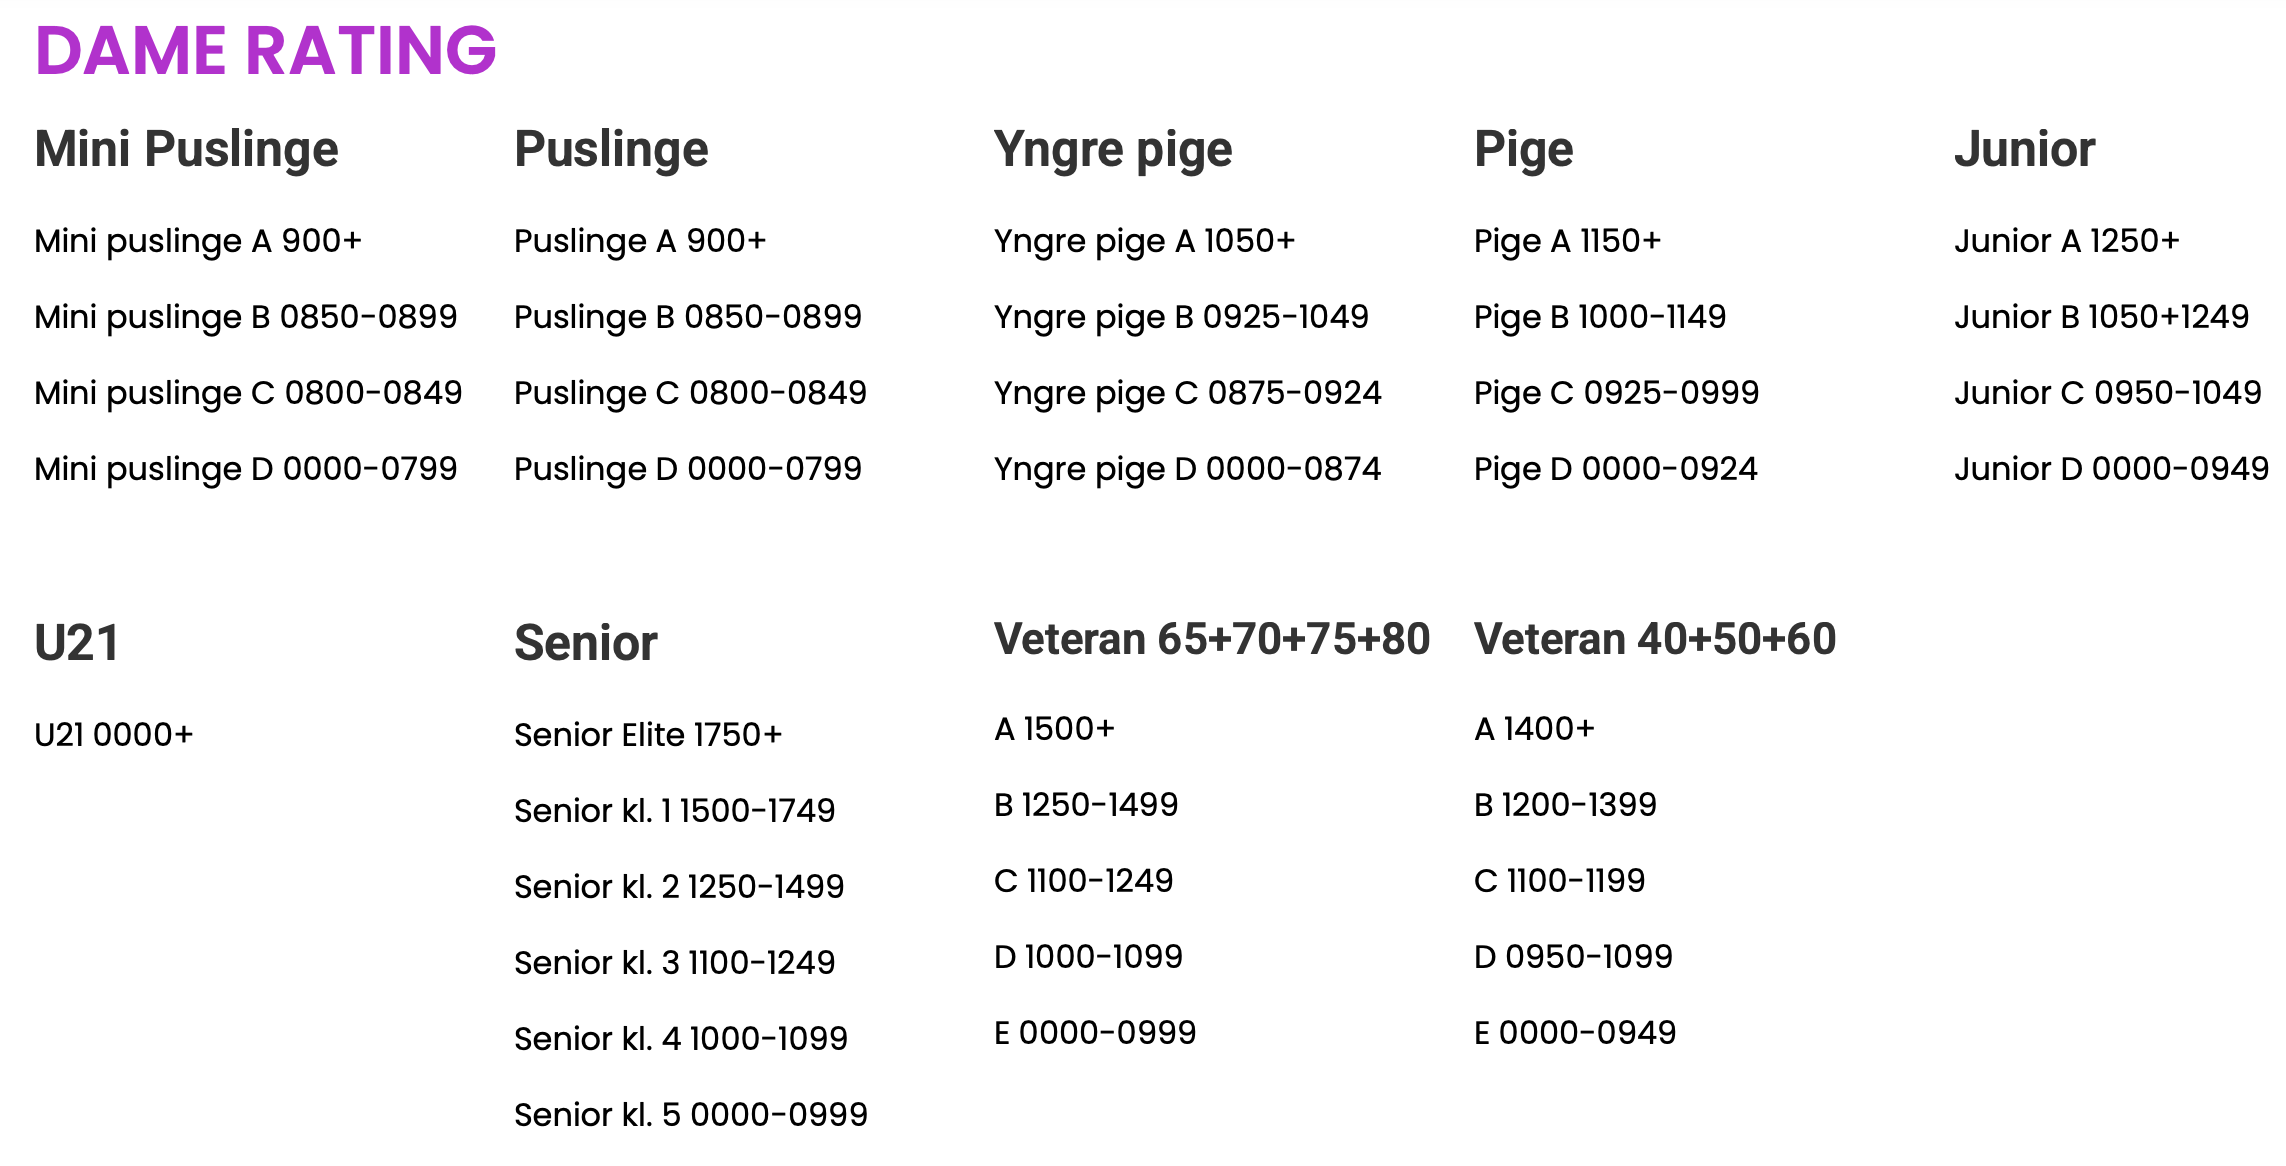Screen dimensions: 2286x1166
Task: Select the Mini Puslinge heading
Action: [x=187, y=150]
